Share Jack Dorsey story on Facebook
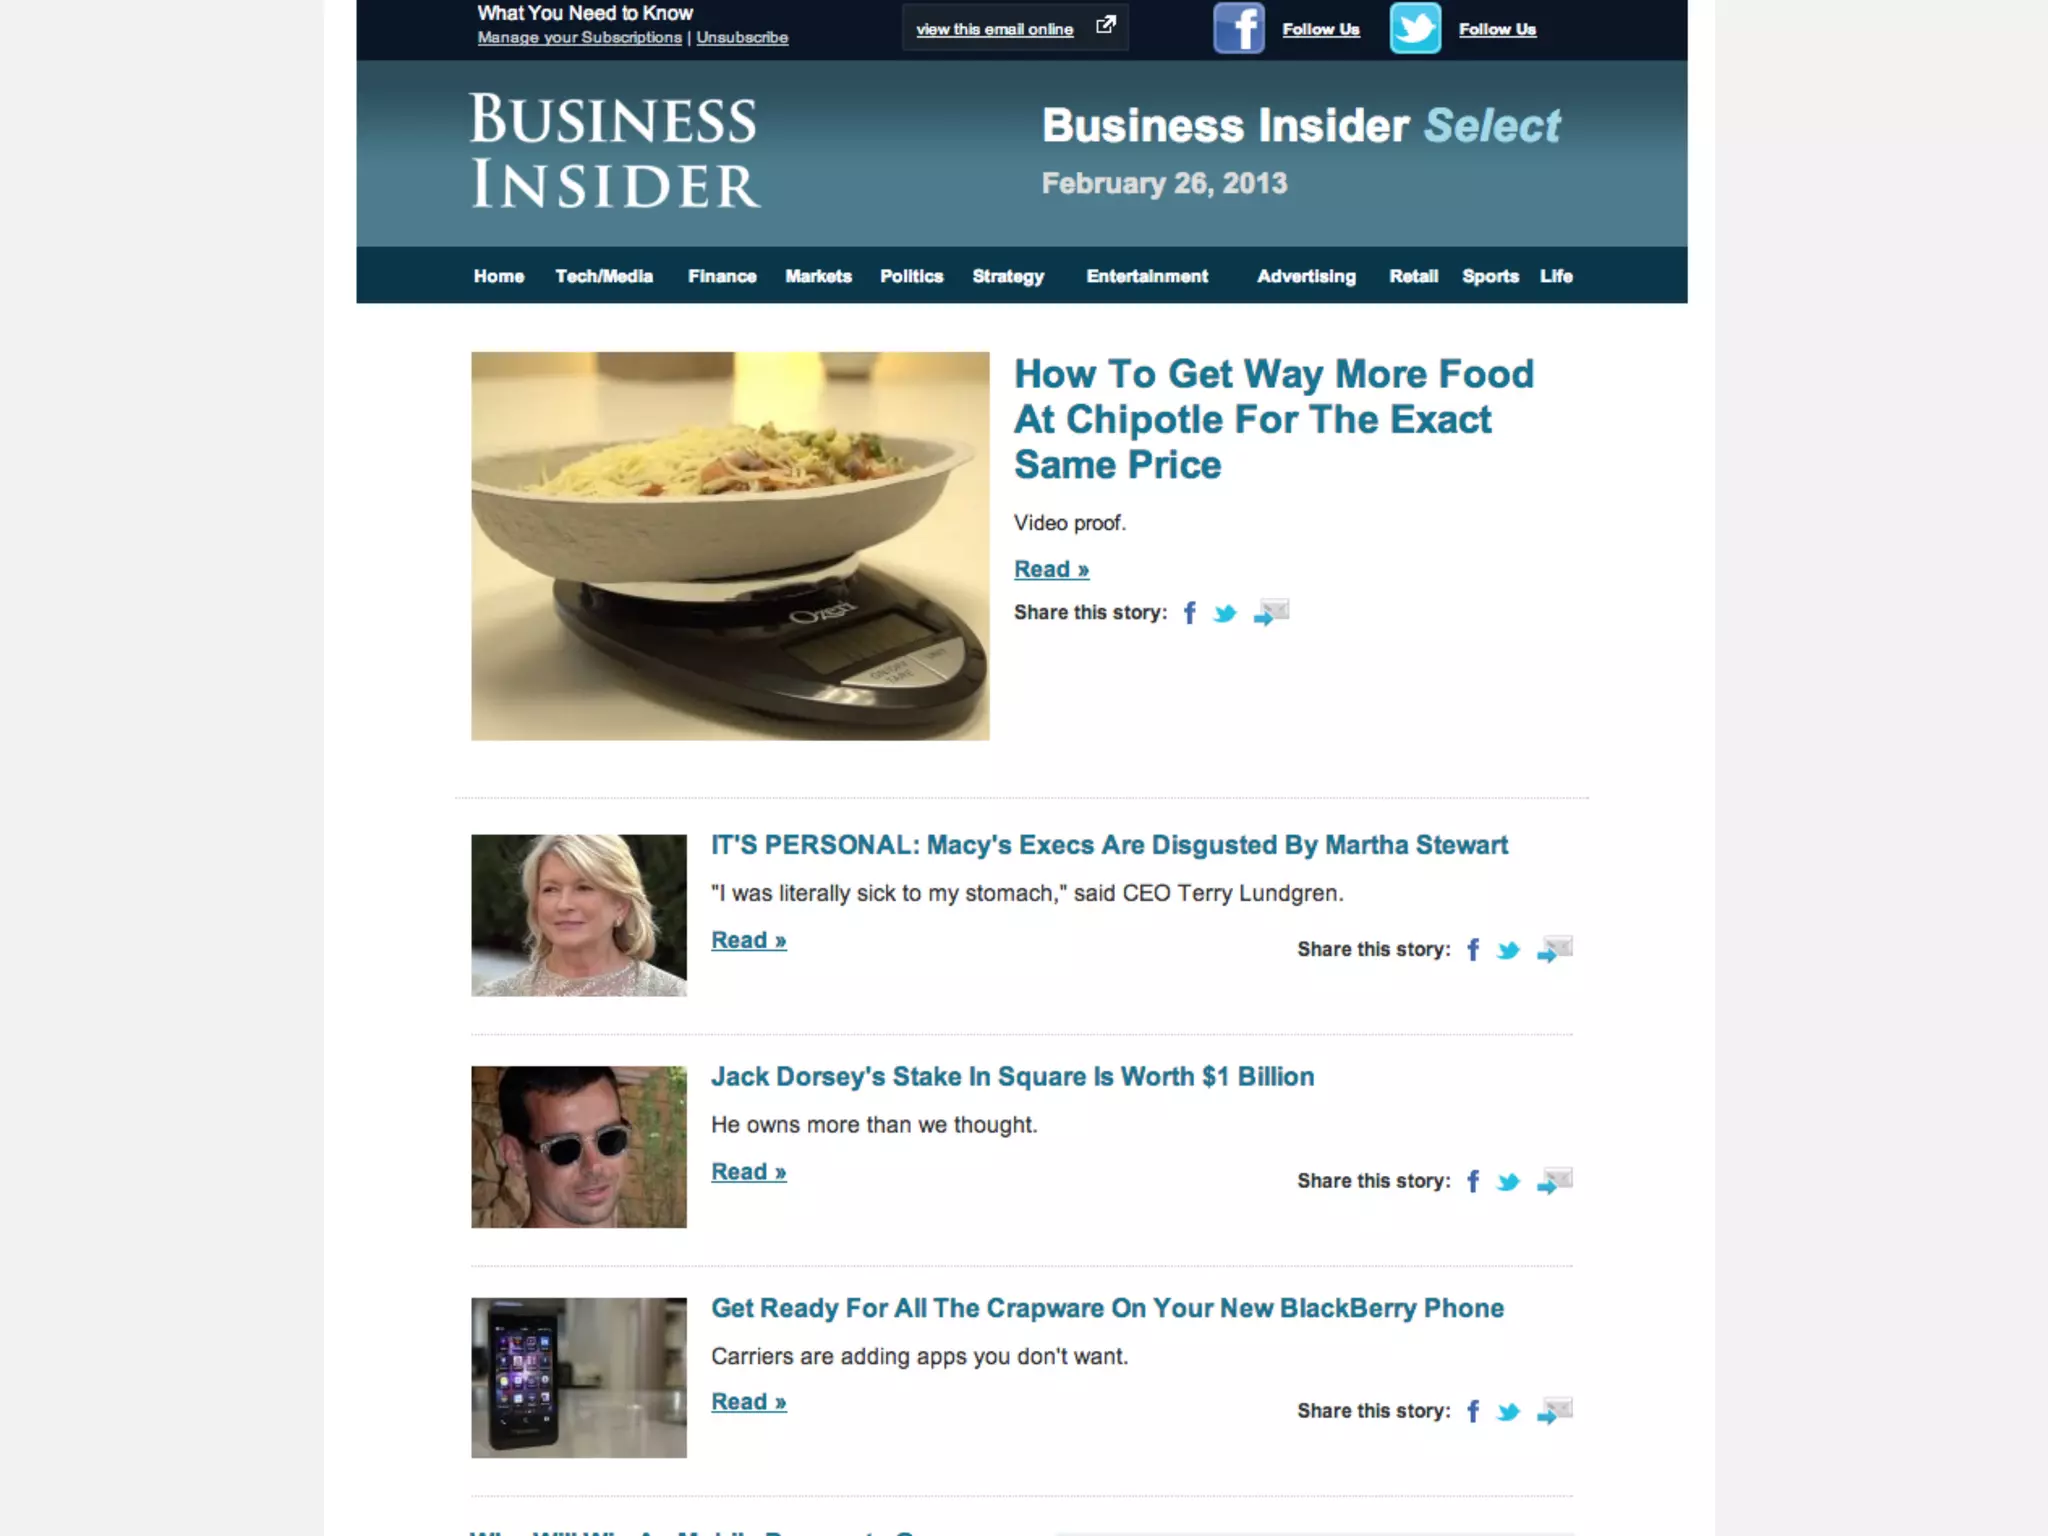The height and width of the screenshot is (1536, 2048). pyautogui.click(x=1473, y=1182)
